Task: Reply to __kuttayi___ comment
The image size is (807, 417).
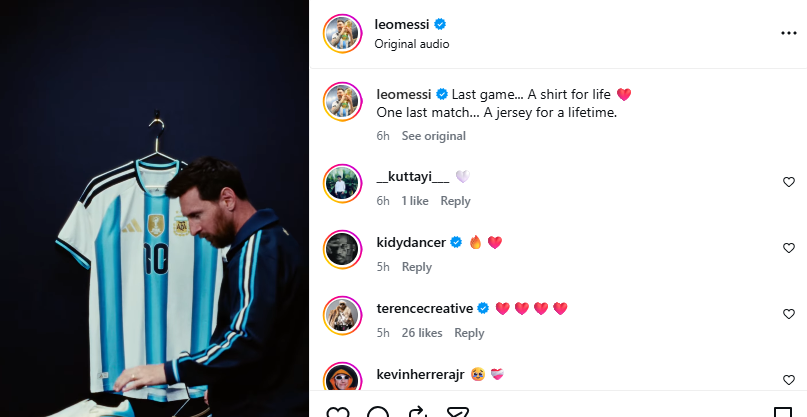Action: [x=455, y=201]
